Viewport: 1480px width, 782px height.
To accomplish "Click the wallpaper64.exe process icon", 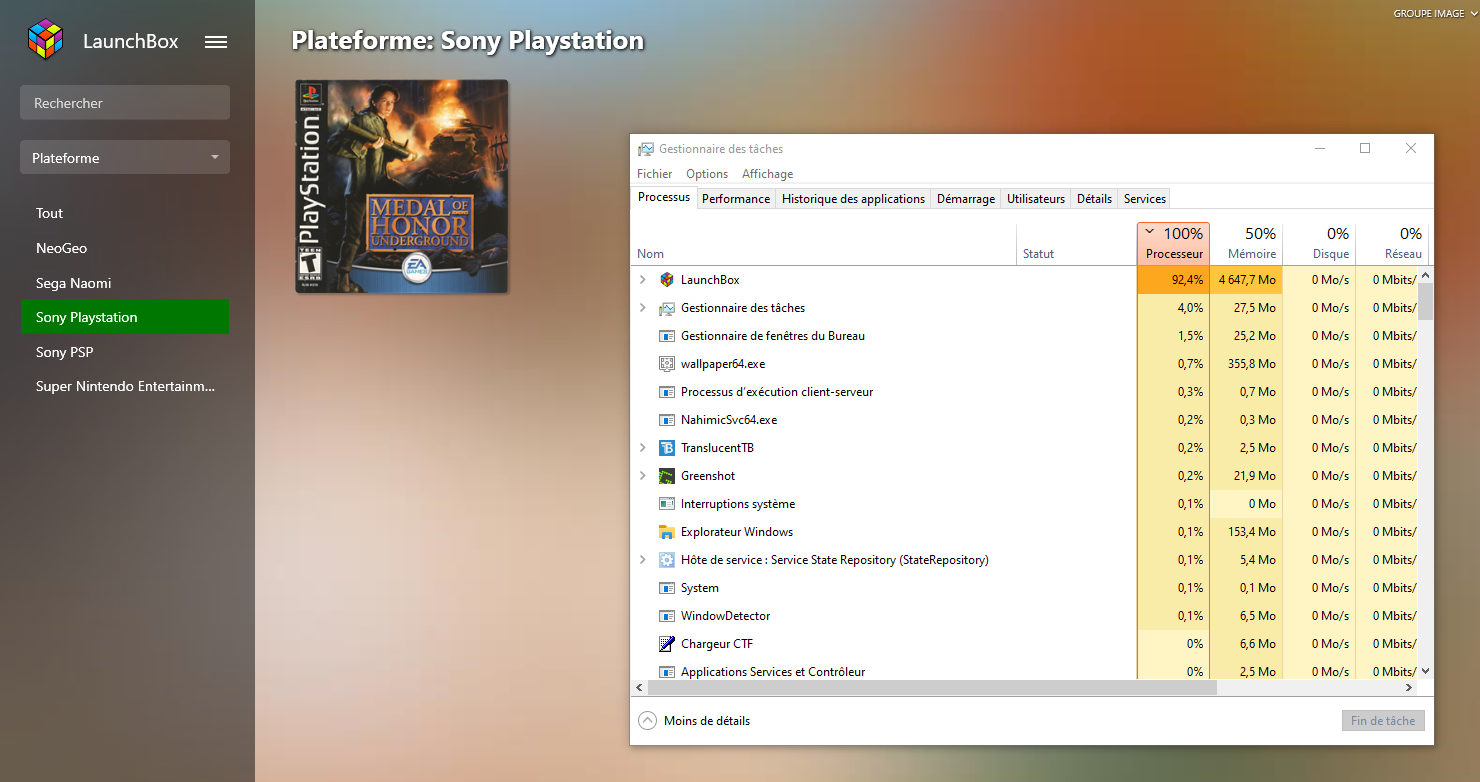I will (667, 364).
